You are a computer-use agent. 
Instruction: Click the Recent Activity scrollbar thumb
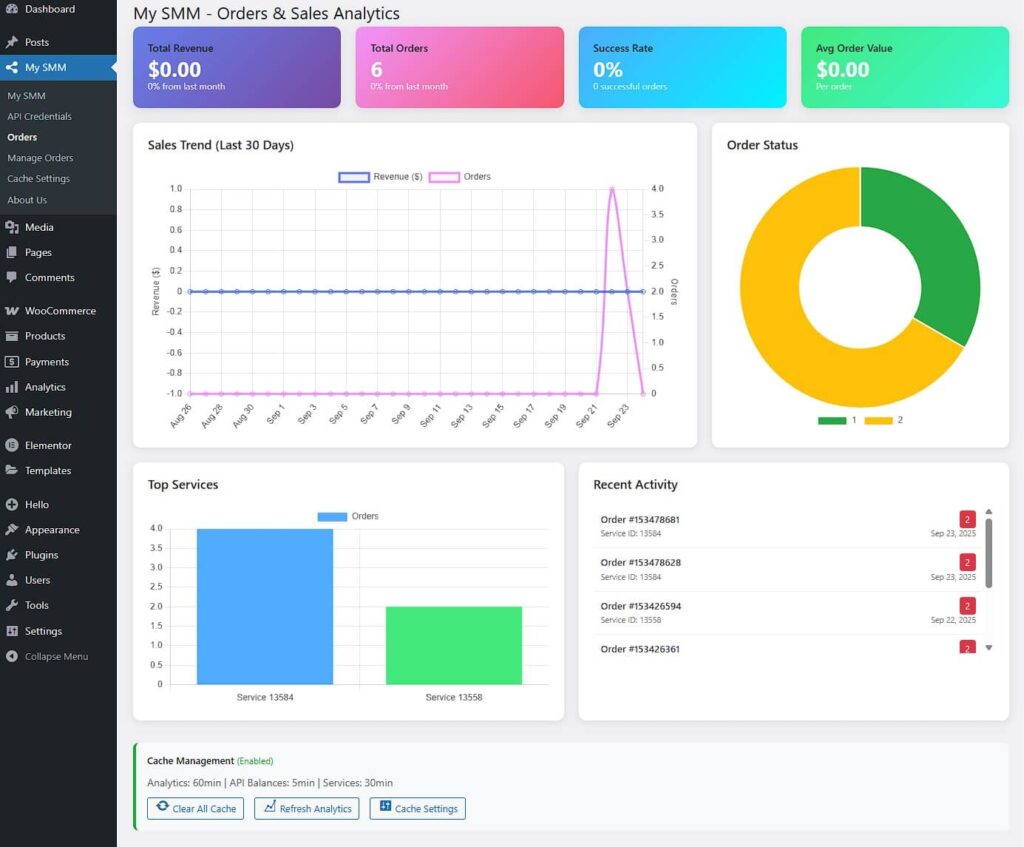(989, 552)
